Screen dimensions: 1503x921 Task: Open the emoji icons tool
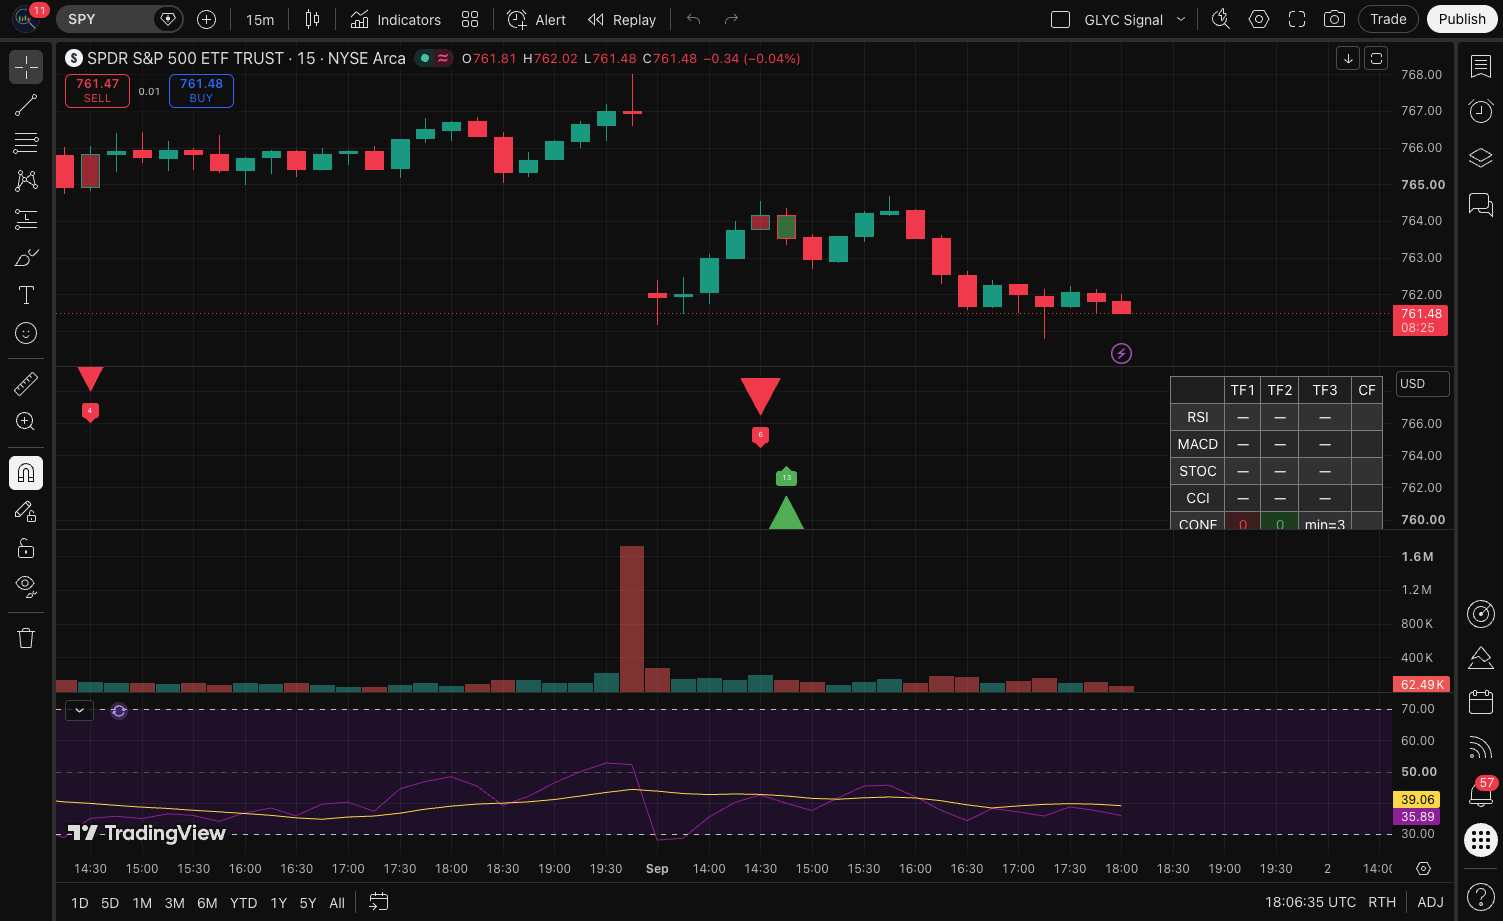(26, 333)
